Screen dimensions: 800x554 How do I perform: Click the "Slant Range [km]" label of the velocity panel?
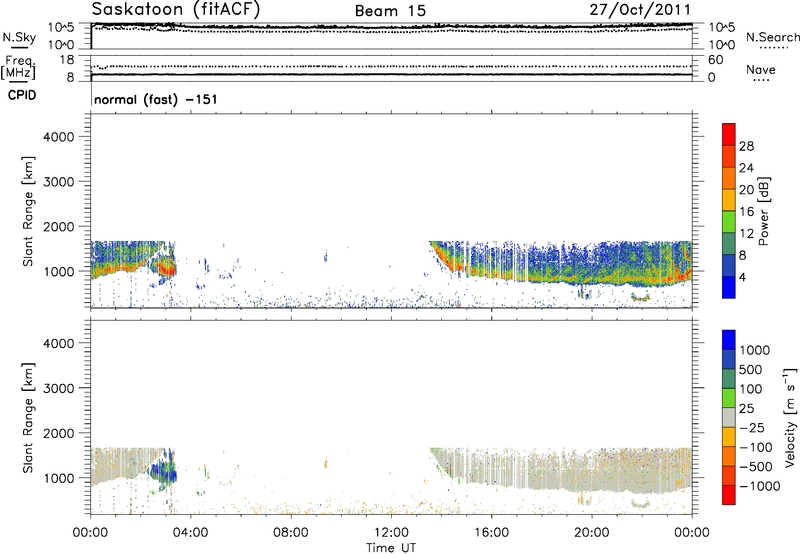28,418
